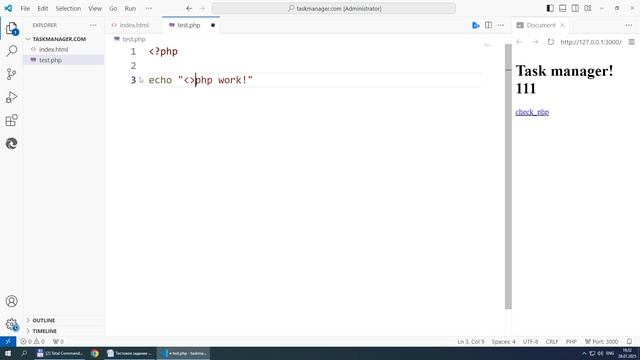Open Windows taskbar search

tap(24, 353)
